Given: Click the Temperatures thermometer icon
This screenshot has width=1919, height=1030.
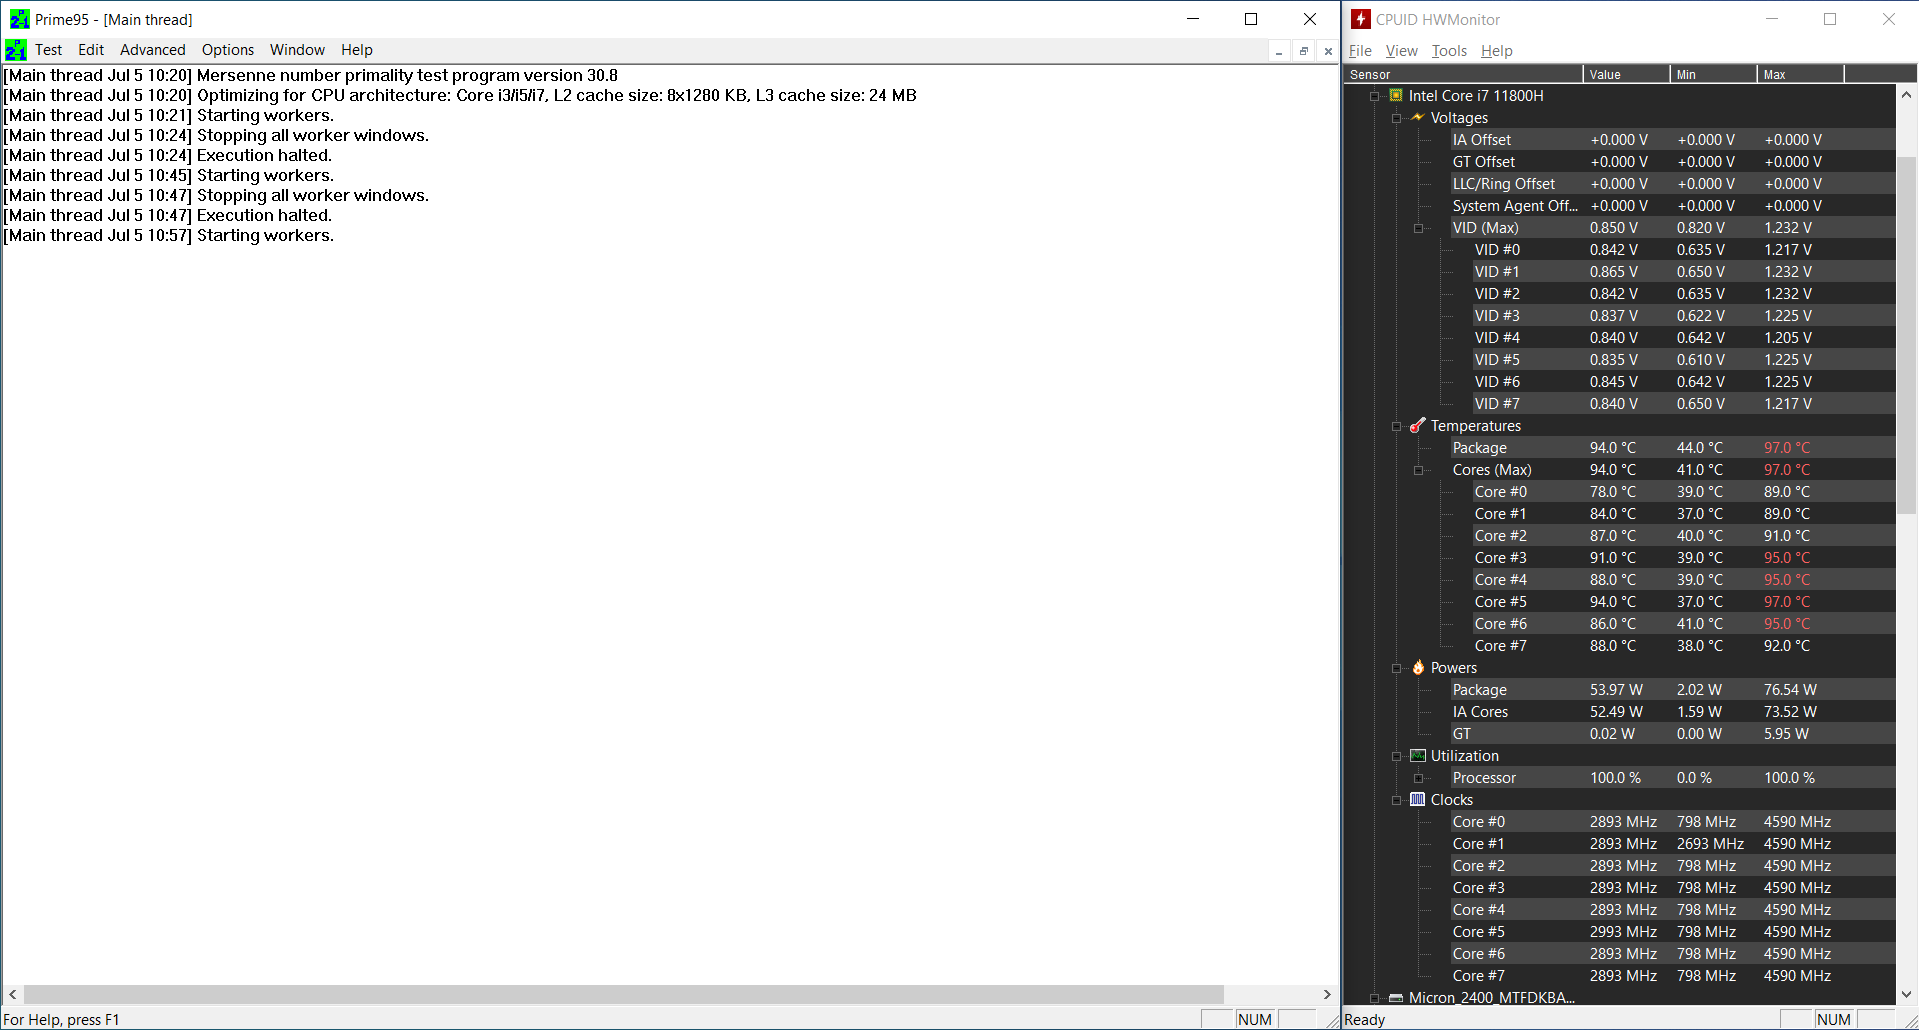Looking at the screenshot, I should [x=1418, y=425].
